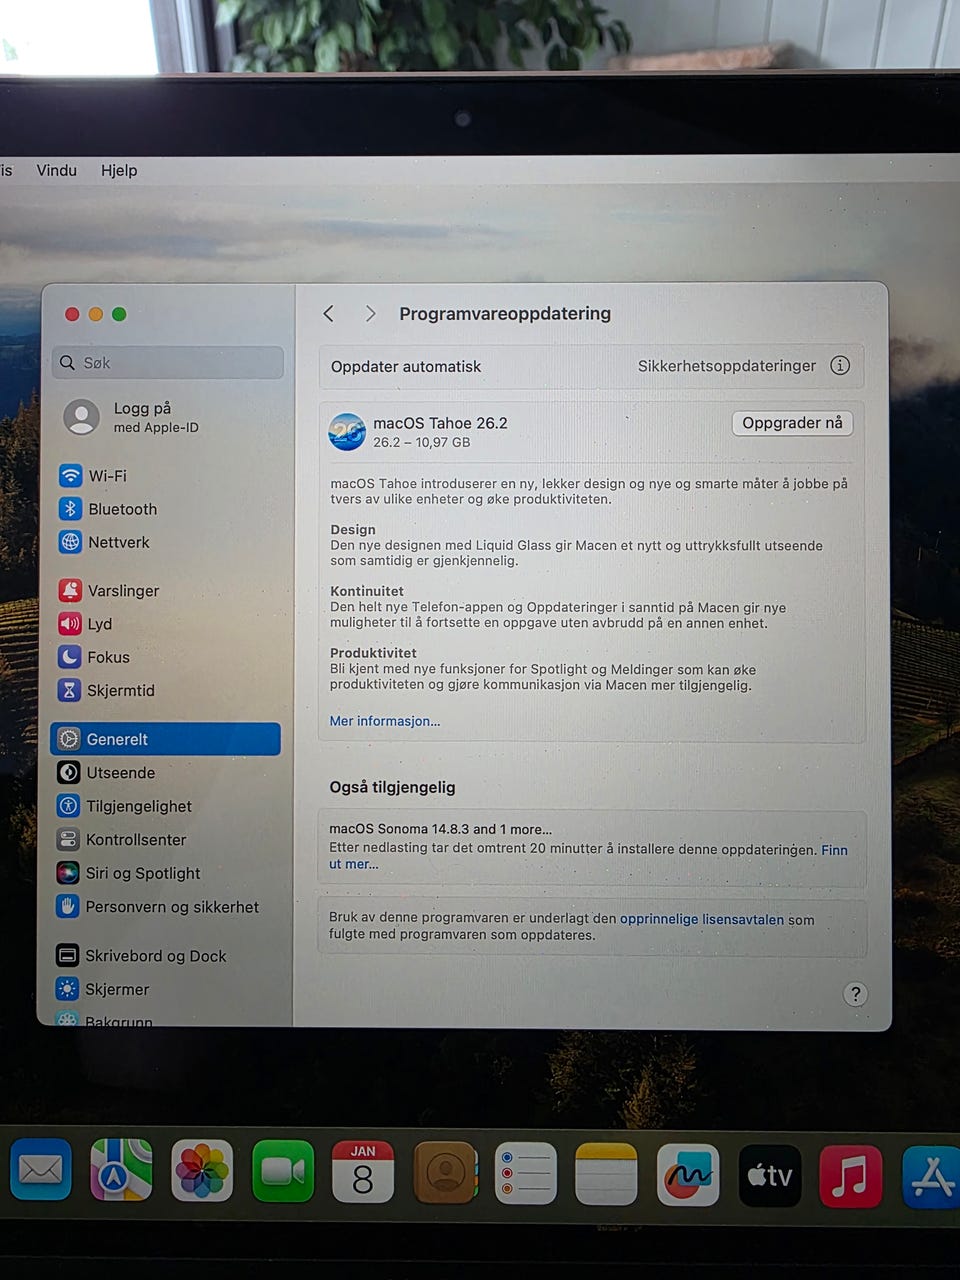This screenshot has height=1280, width=960.
Task: Open the Vindu menu
Action: [x=57, y=170]
